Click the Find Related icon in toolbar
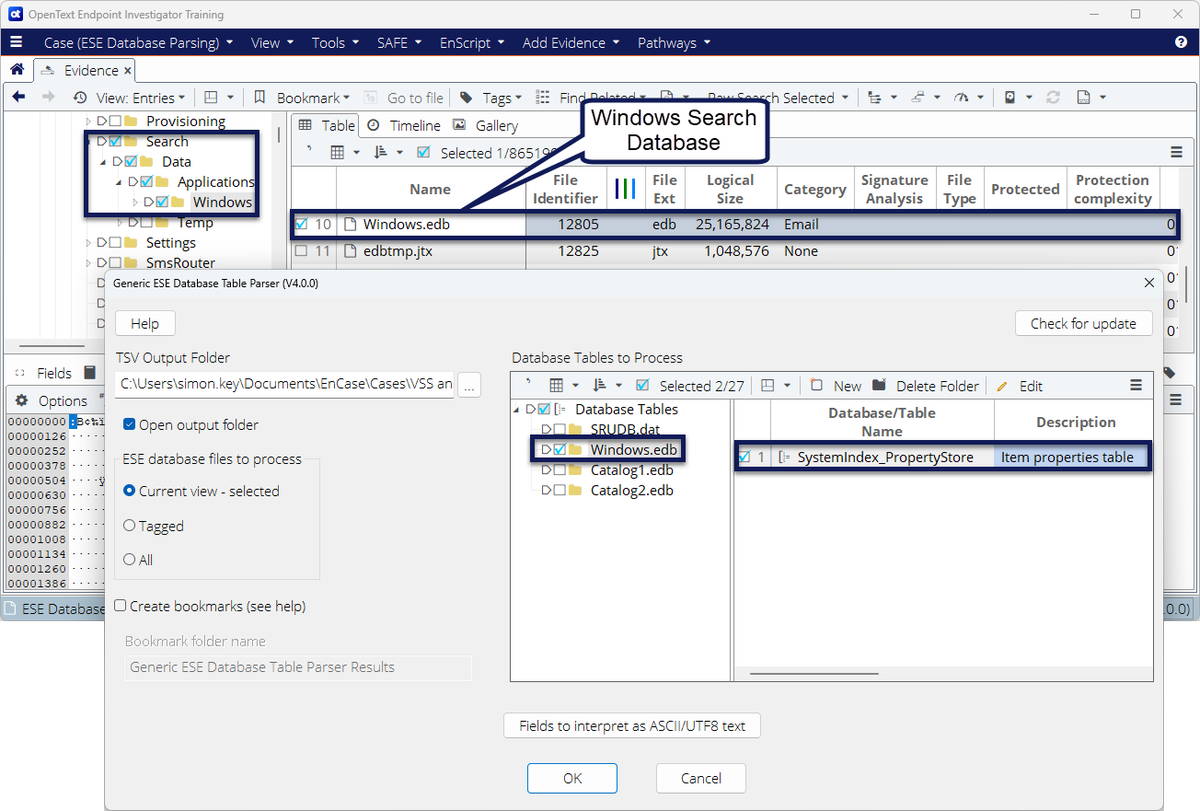This screenshot has height=811, width=1200. tap(543, 97)
